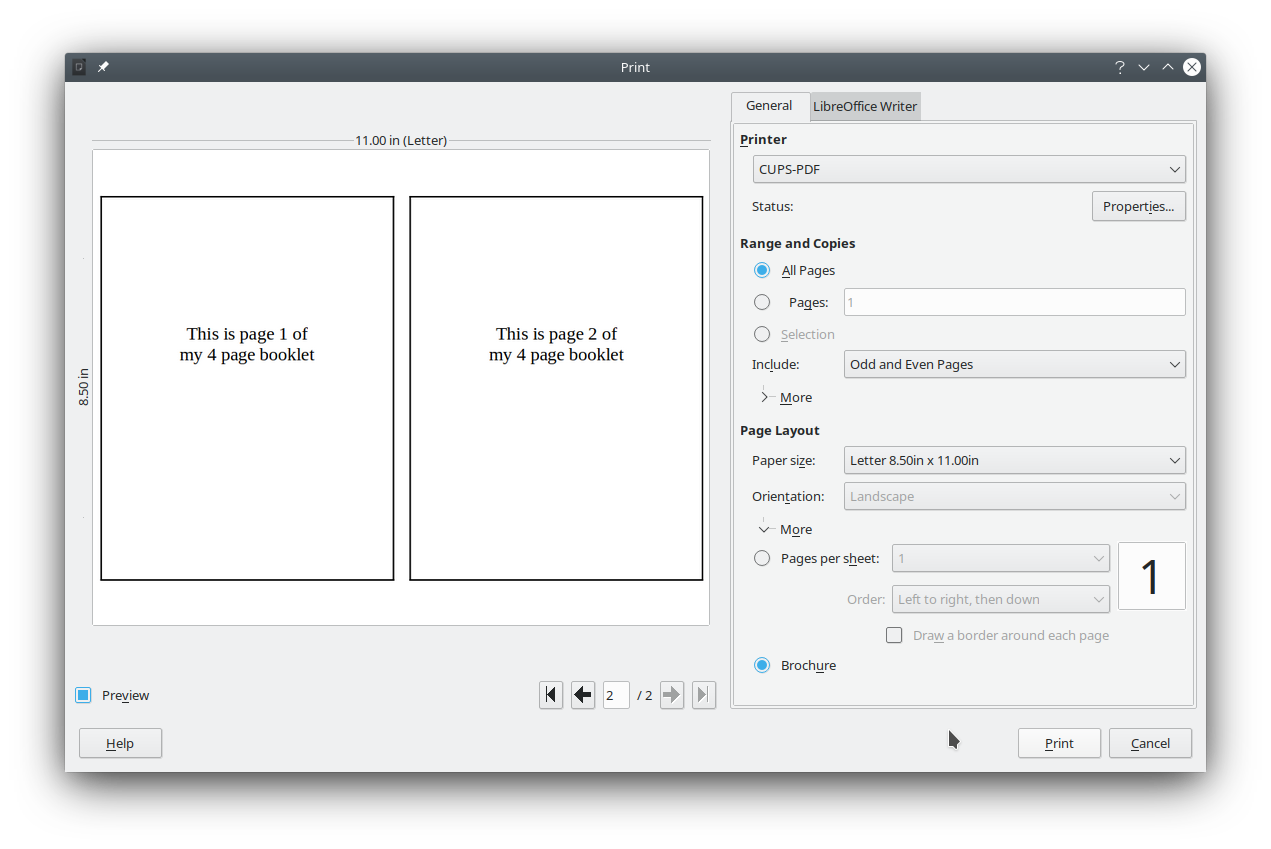Go to the previous preview page
Image resolution: width=1271 pixels, height=849 pixels.
[x=583, y=694]
